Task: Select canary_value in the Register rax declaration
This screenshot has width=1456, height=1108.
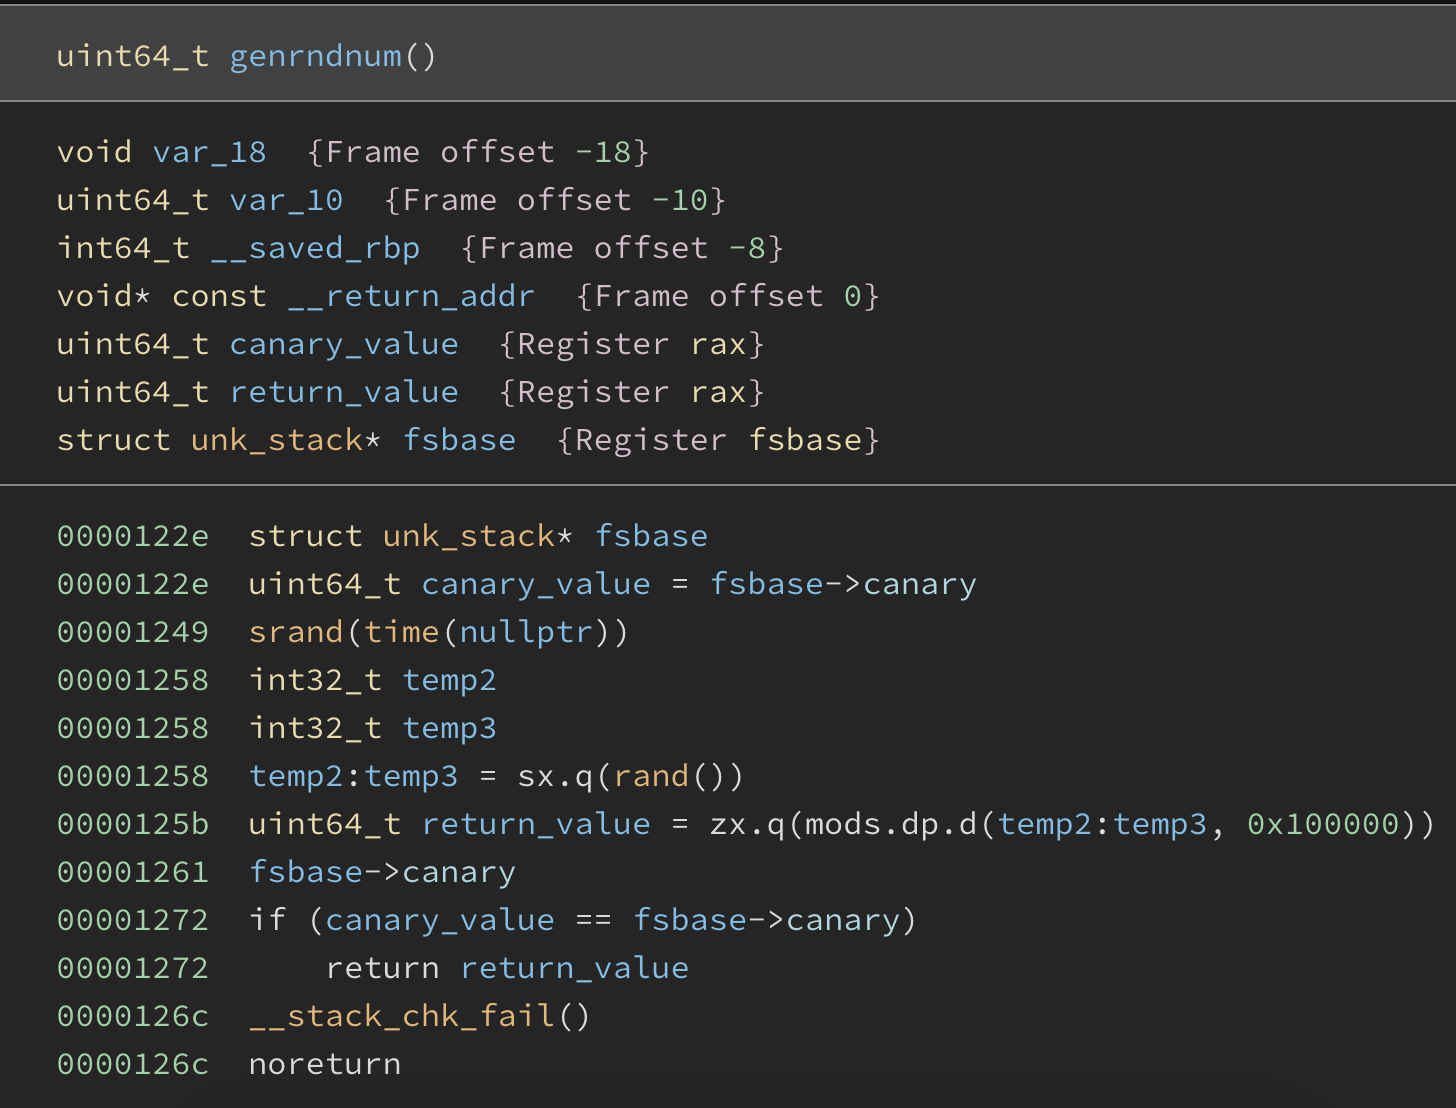Action: (x=343, y=344)
